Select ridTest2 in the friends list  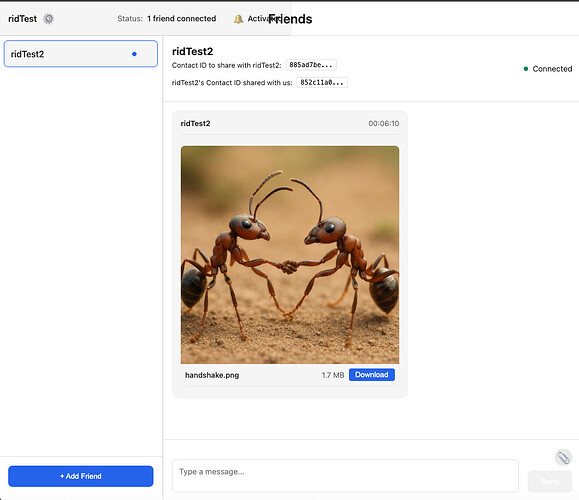81,54
